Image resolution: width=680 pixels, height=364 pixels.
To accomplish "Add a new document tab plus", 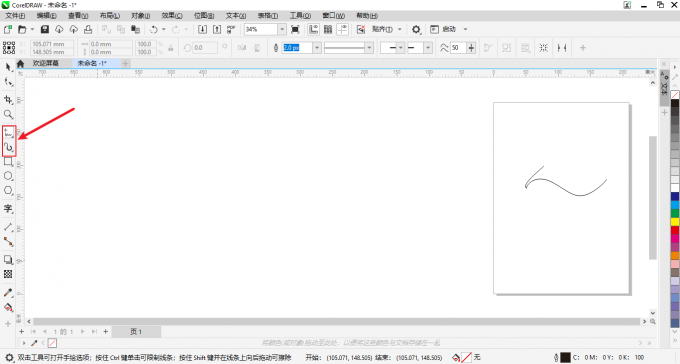I will [125, 63].
